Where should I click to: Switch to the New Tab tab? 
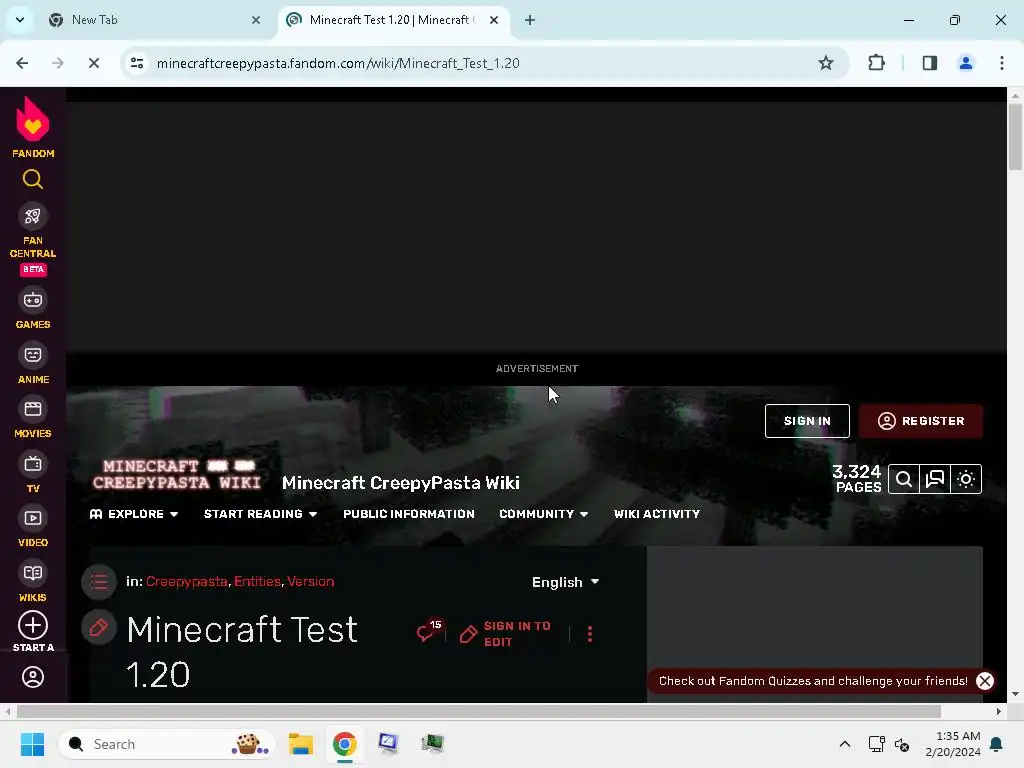tap(153, 20)
